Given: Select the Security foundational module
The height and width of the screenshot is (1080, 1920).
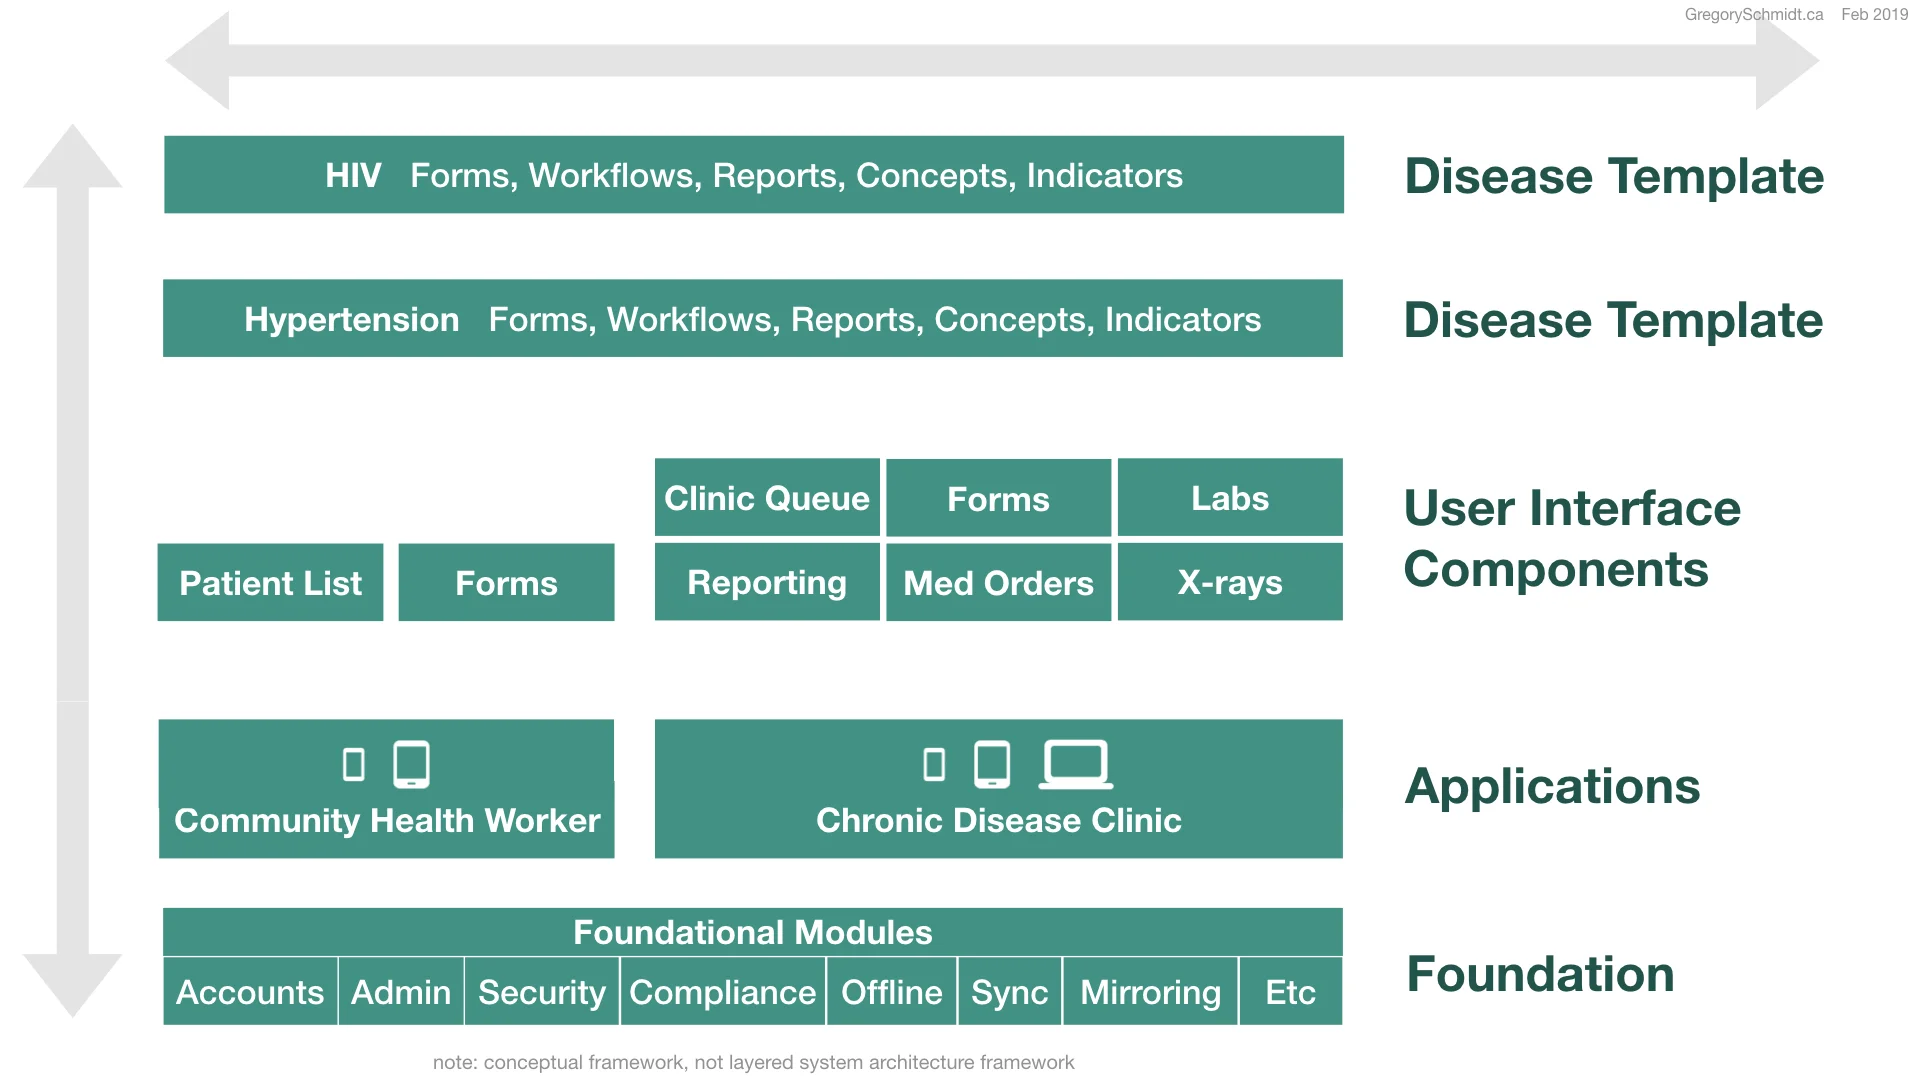Looking at the screenshot, I should tap(541, 992).
